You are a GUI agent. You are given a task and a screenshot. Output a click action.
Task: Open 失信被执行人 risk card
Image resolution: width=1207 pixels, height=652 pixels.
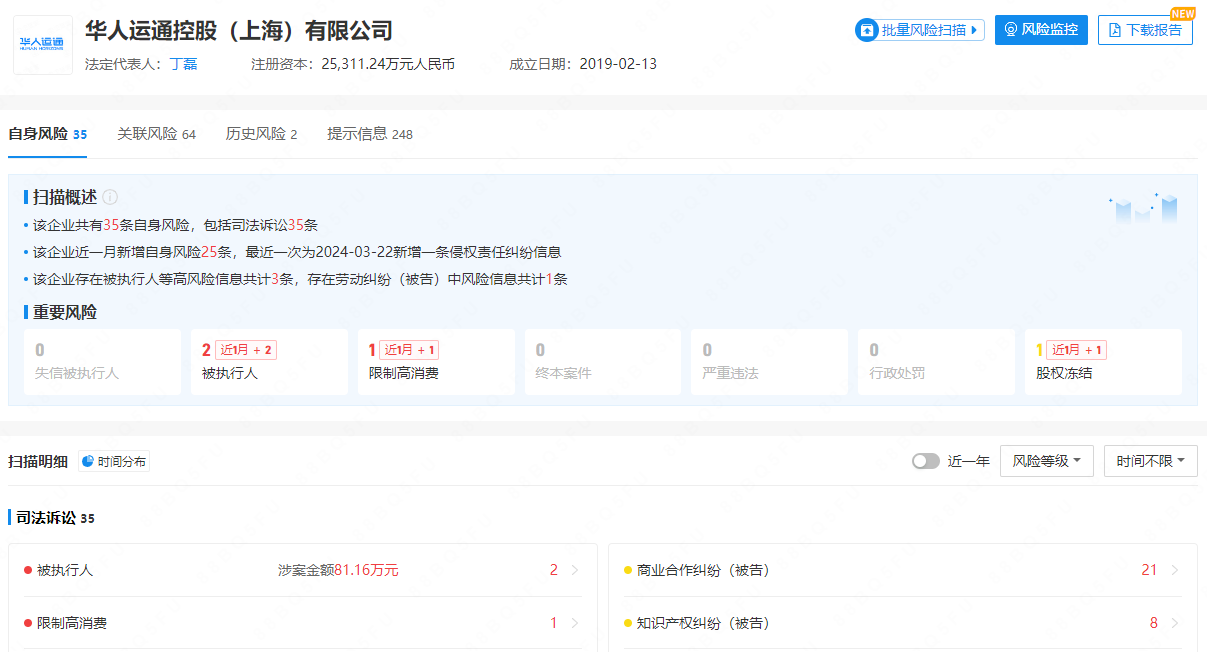pos(102,362)
